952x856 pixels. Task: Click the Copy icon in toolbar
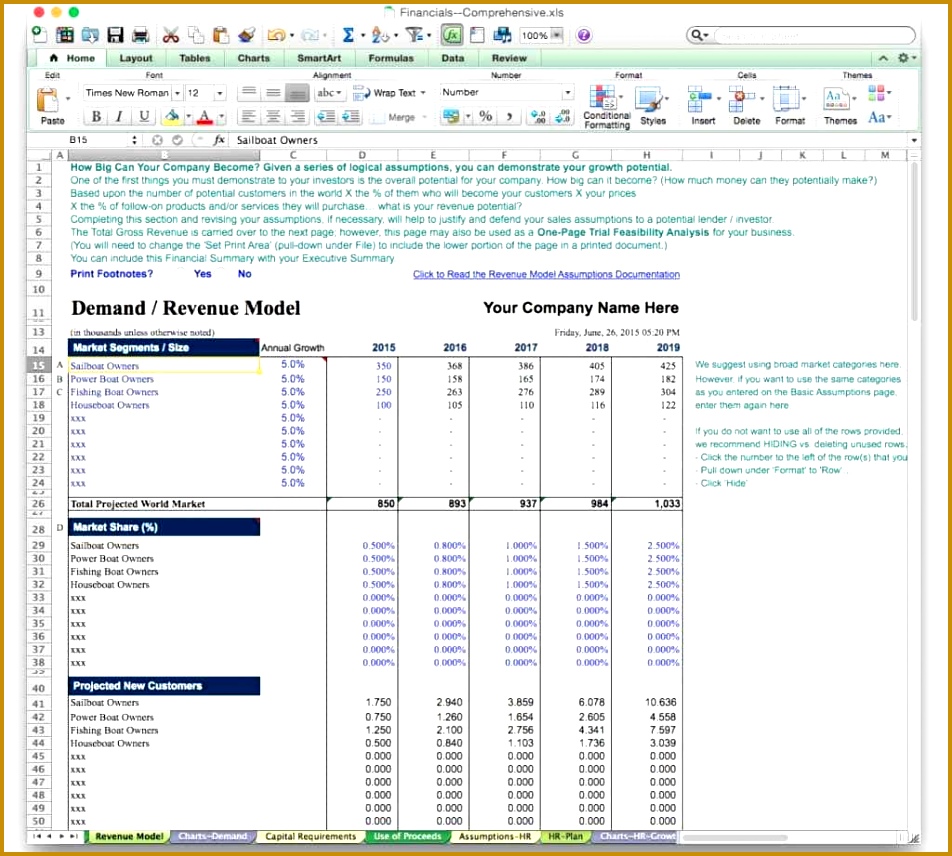(x=196, y=35)
